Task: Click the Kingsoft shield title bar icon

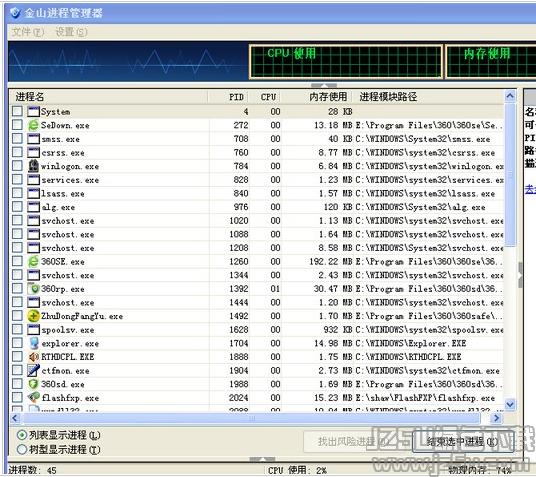Action: click(15, 13)
